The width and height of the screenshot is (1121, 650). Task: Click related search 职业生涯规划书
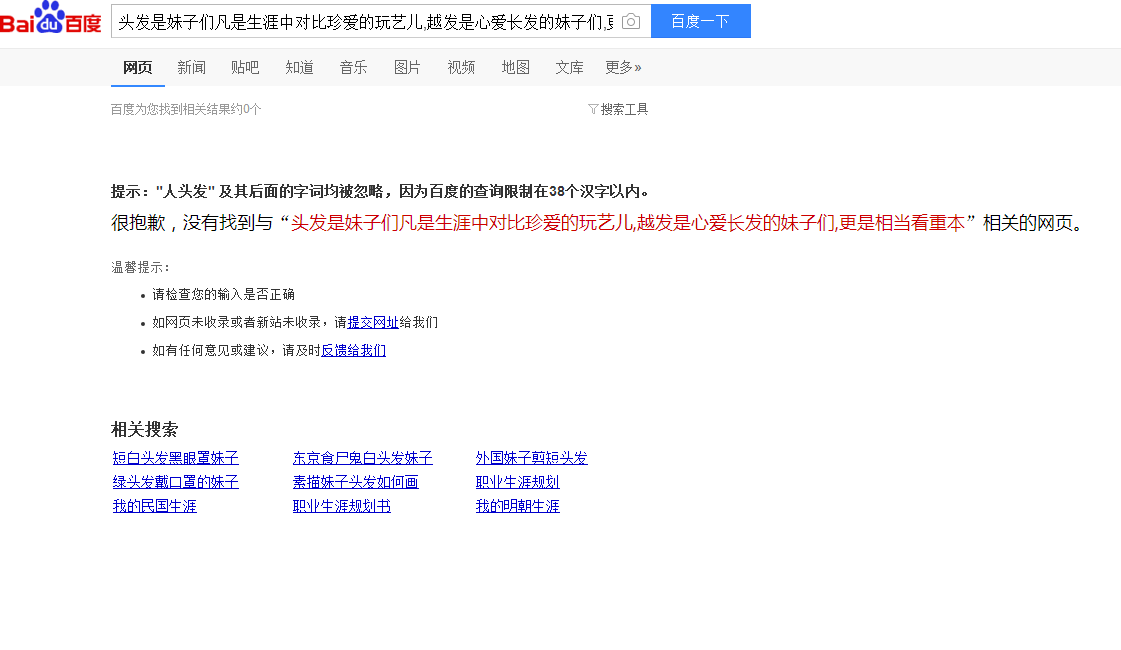tap(341, 506)
